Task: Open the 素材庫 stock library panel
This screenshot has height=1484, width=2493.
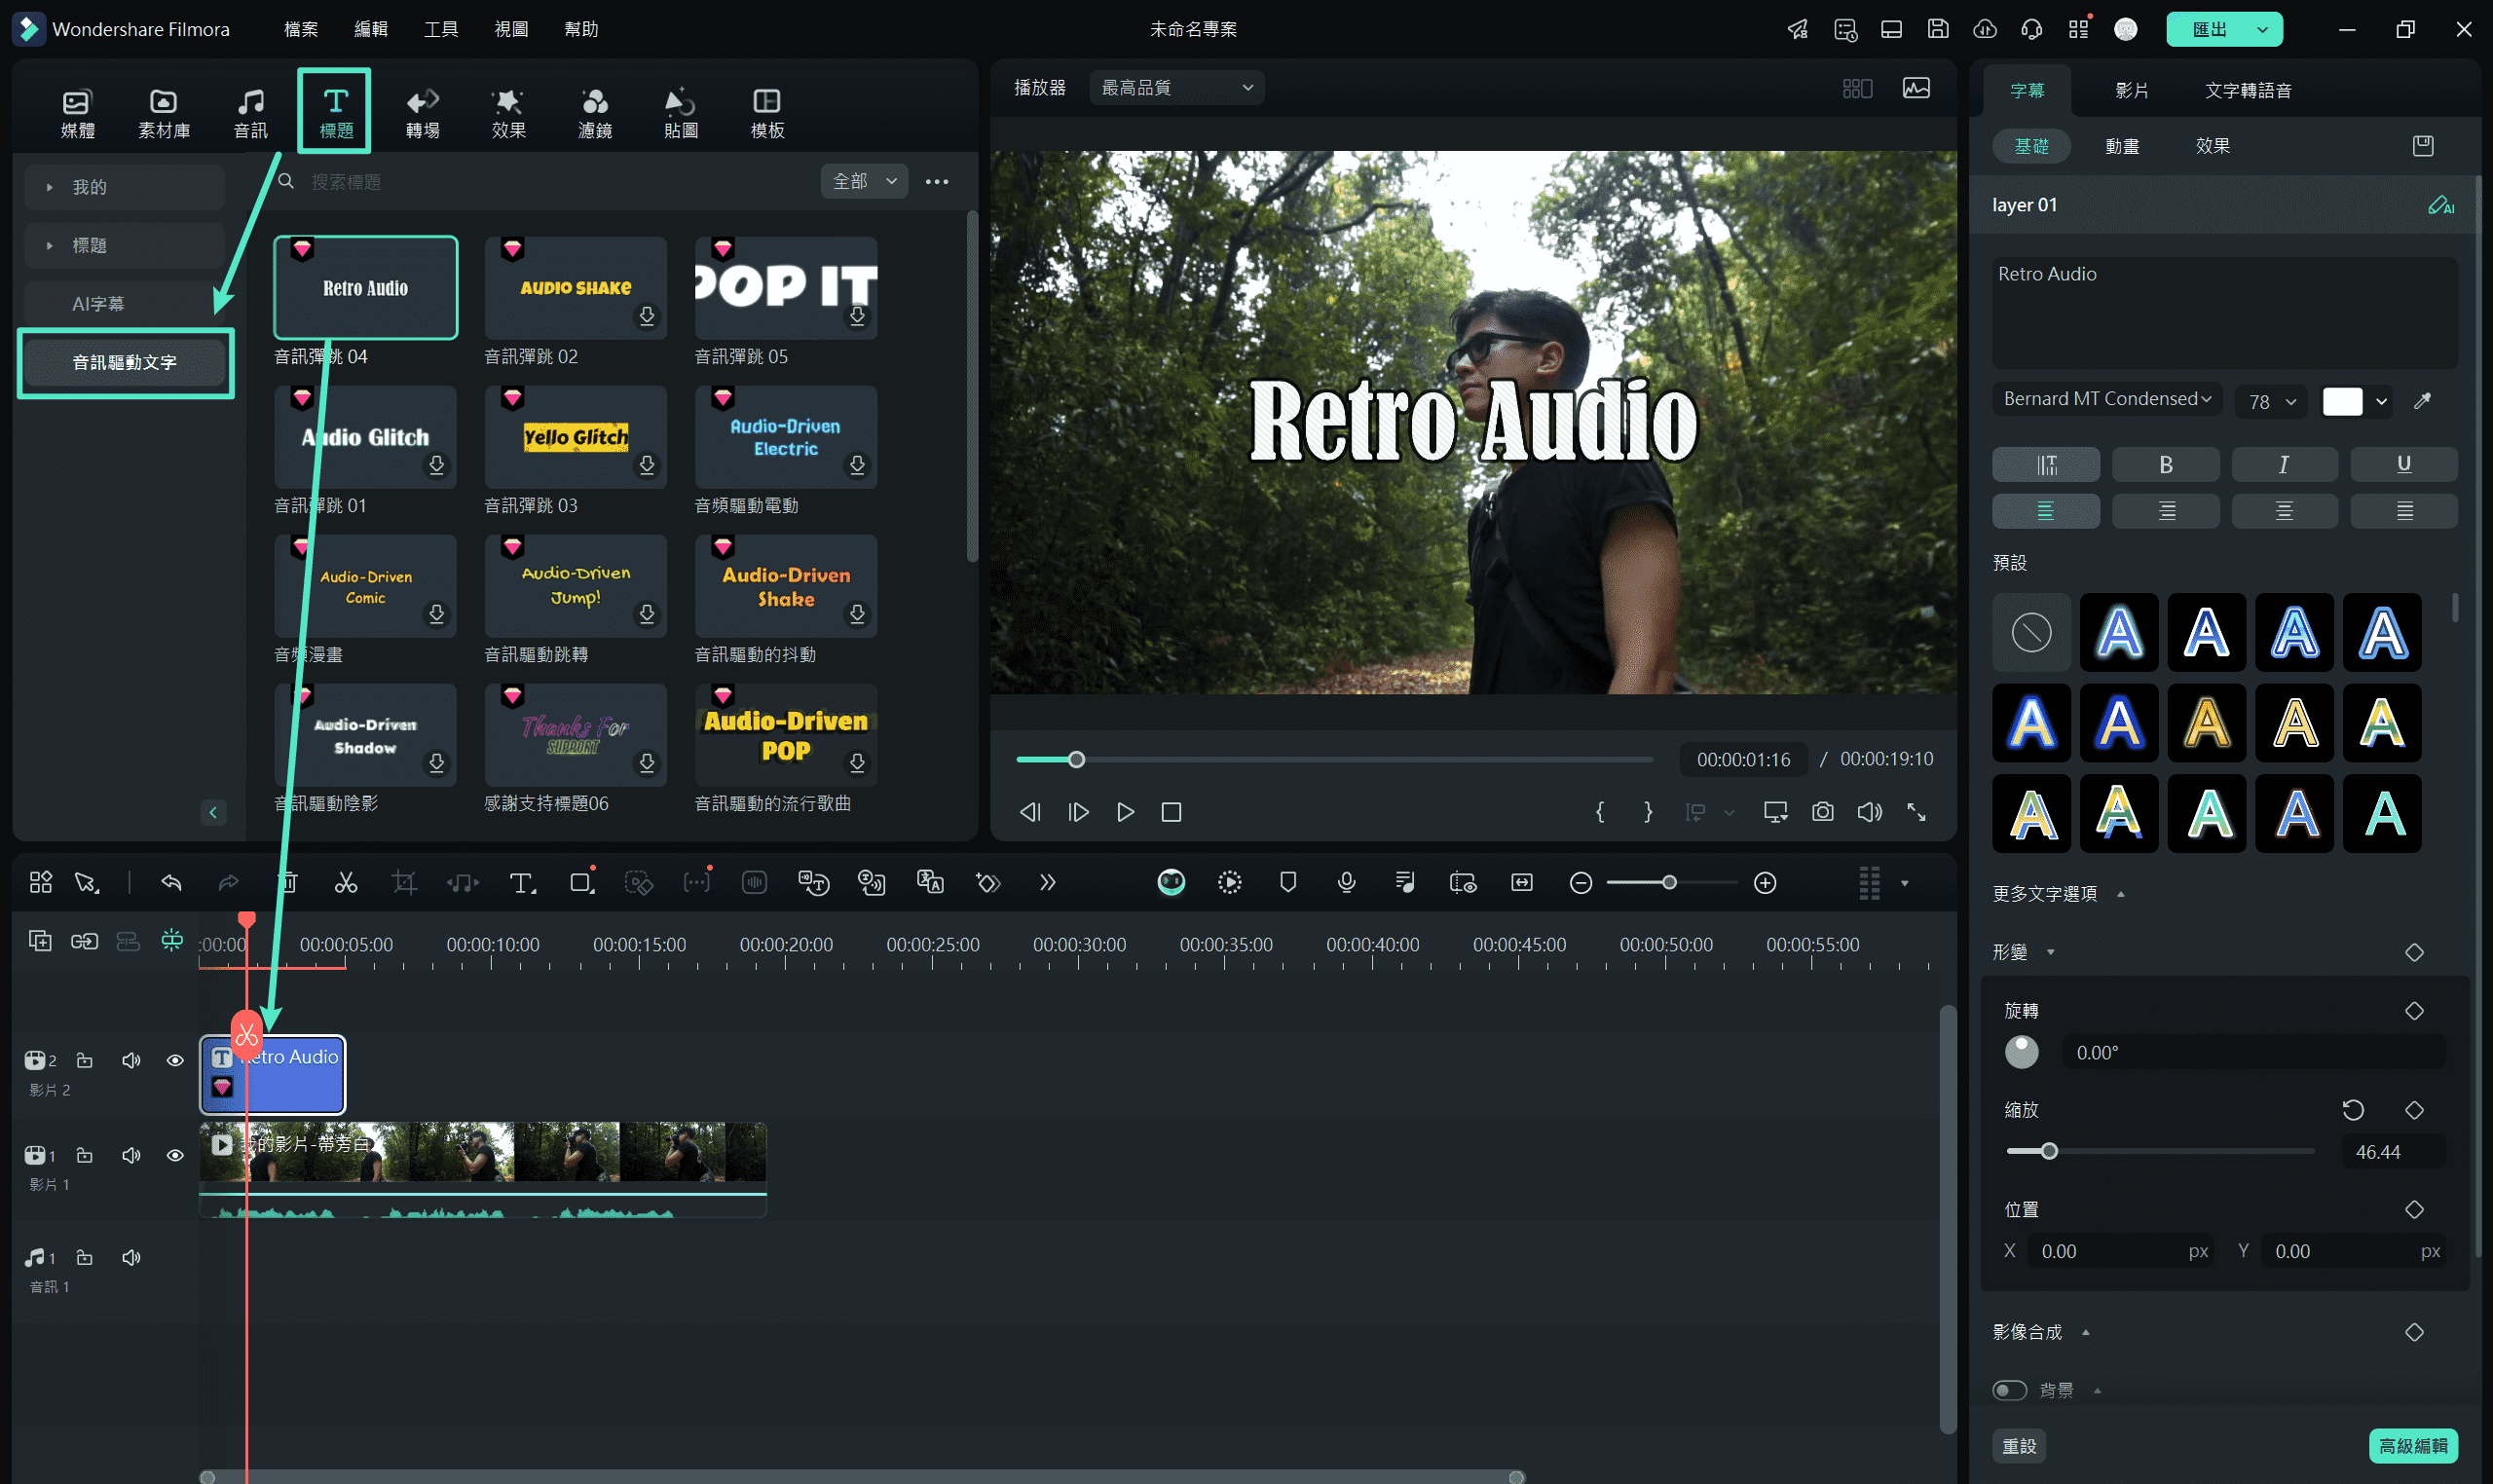Action: [x=163, y=112]
